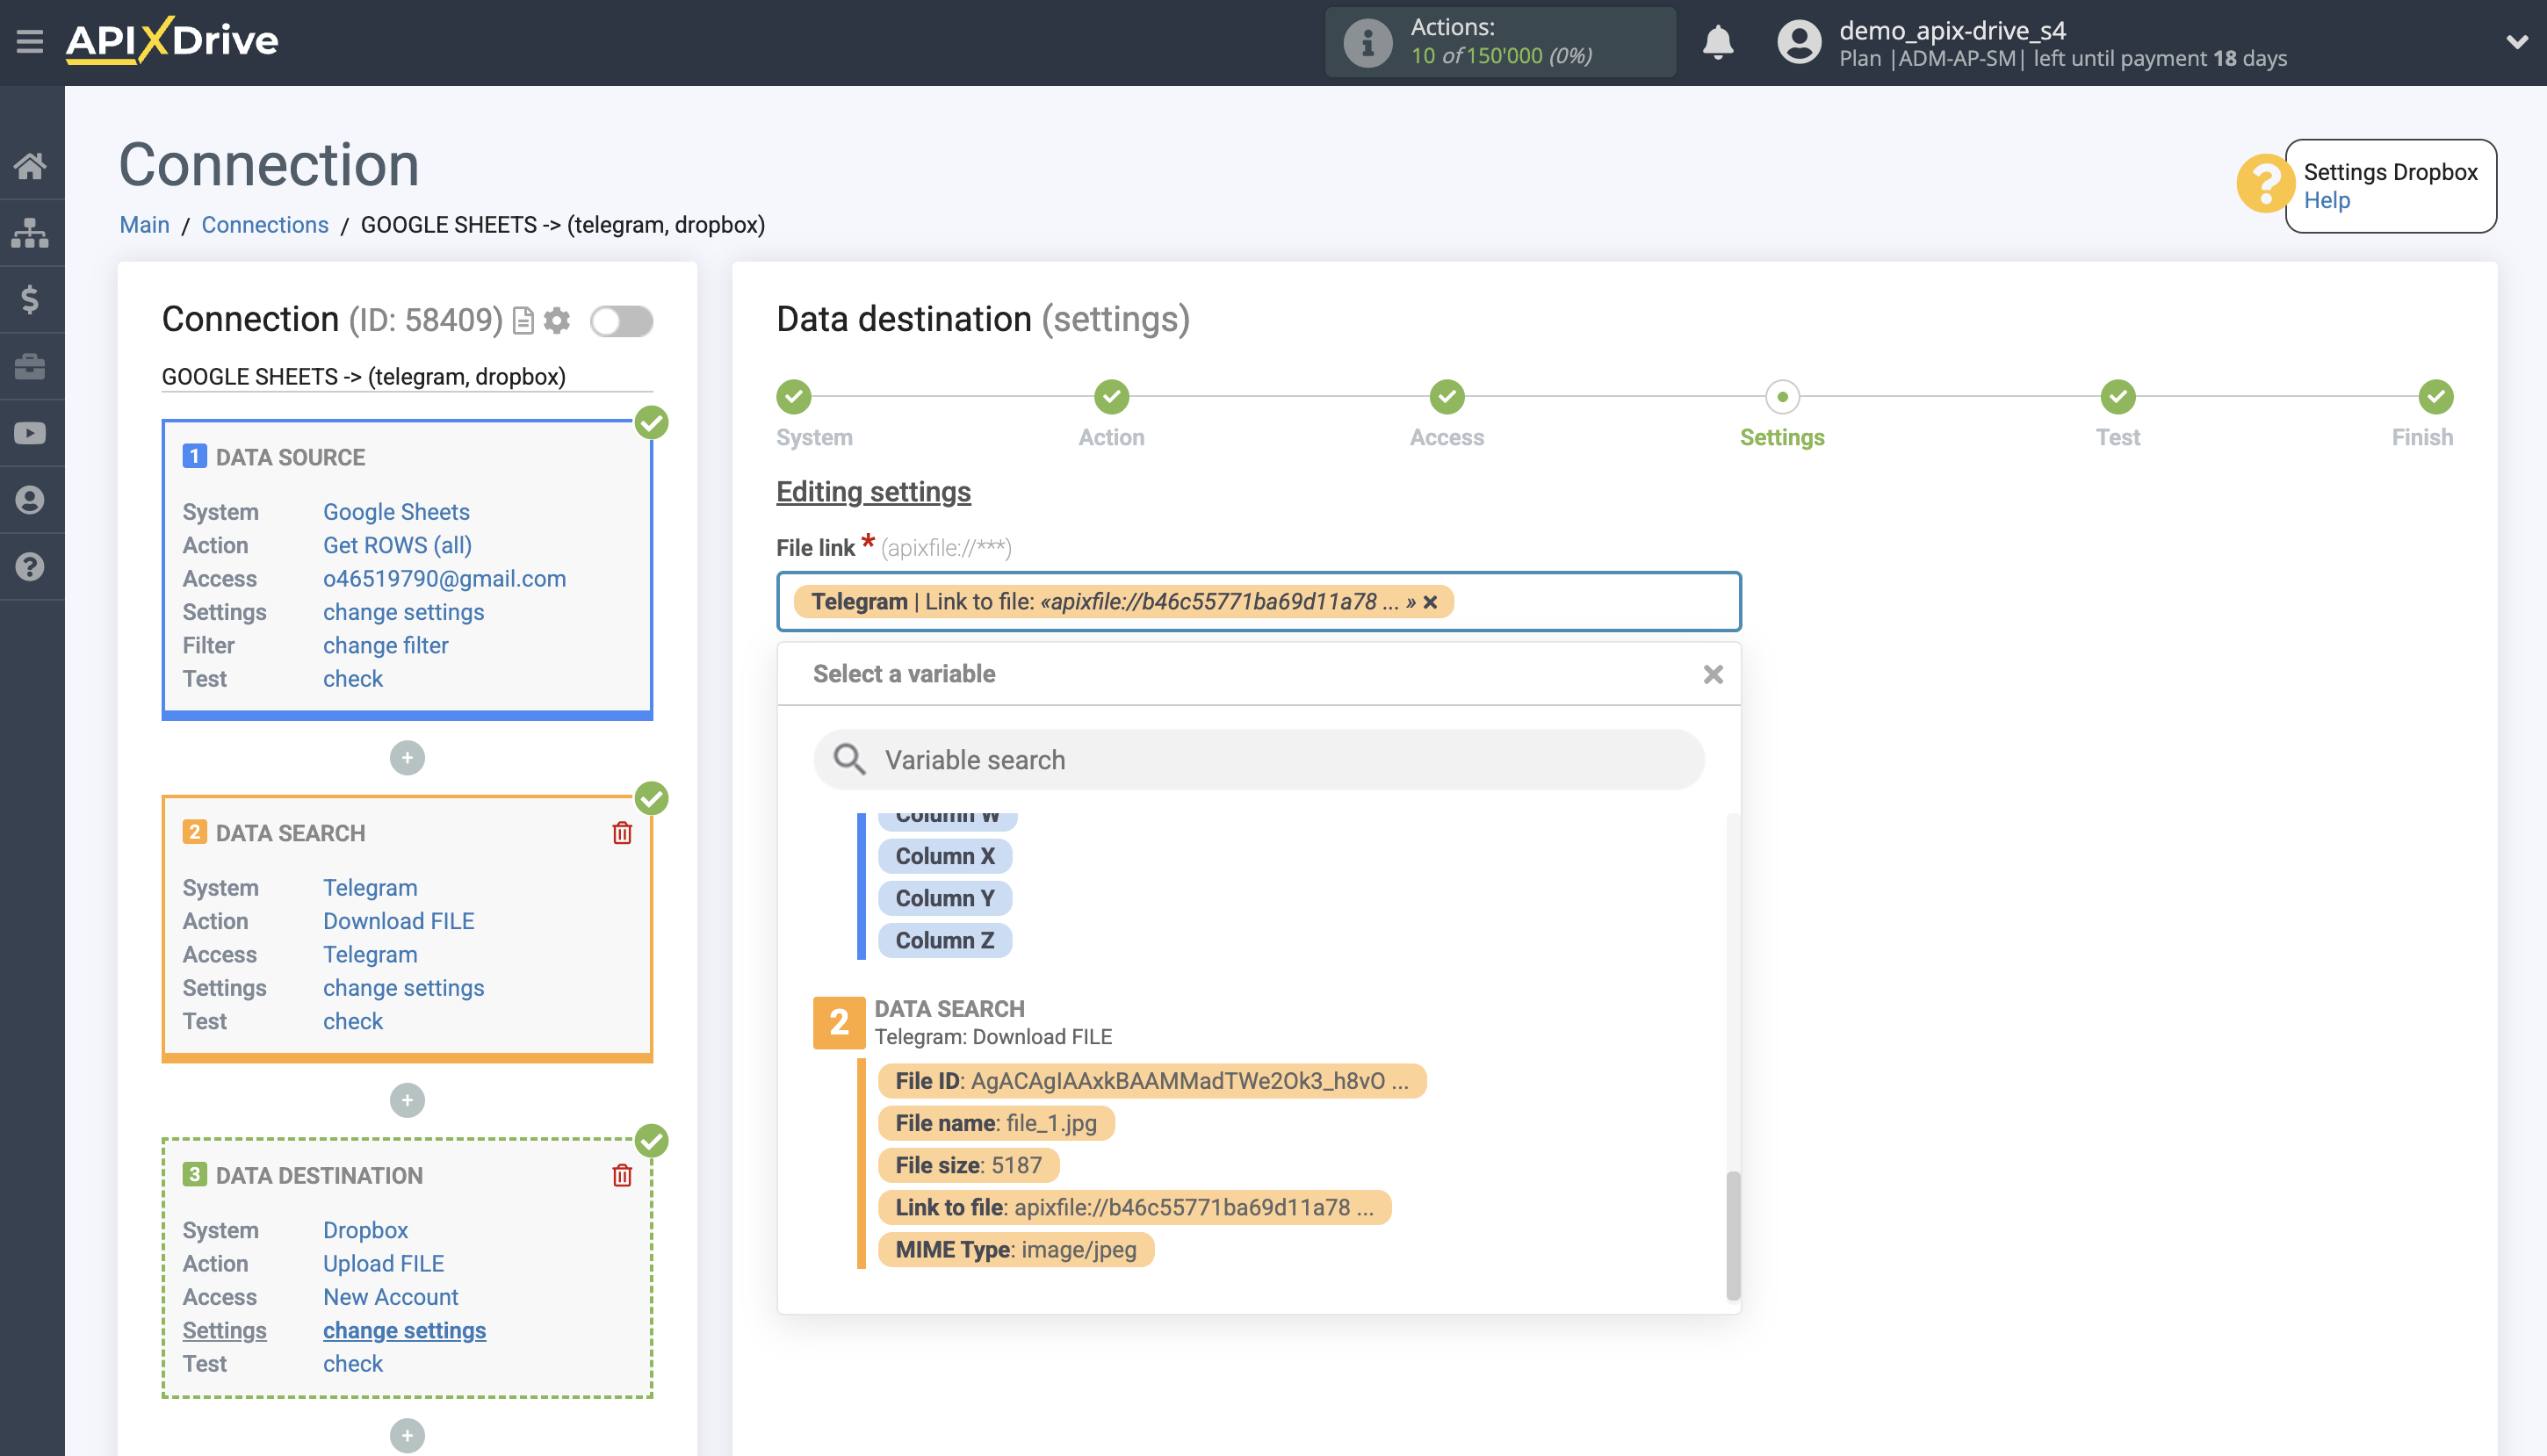The height and width of the screenshot is (1456, 2547).
Task: Select the Link to file variable
Action: pos(1134,1207)
